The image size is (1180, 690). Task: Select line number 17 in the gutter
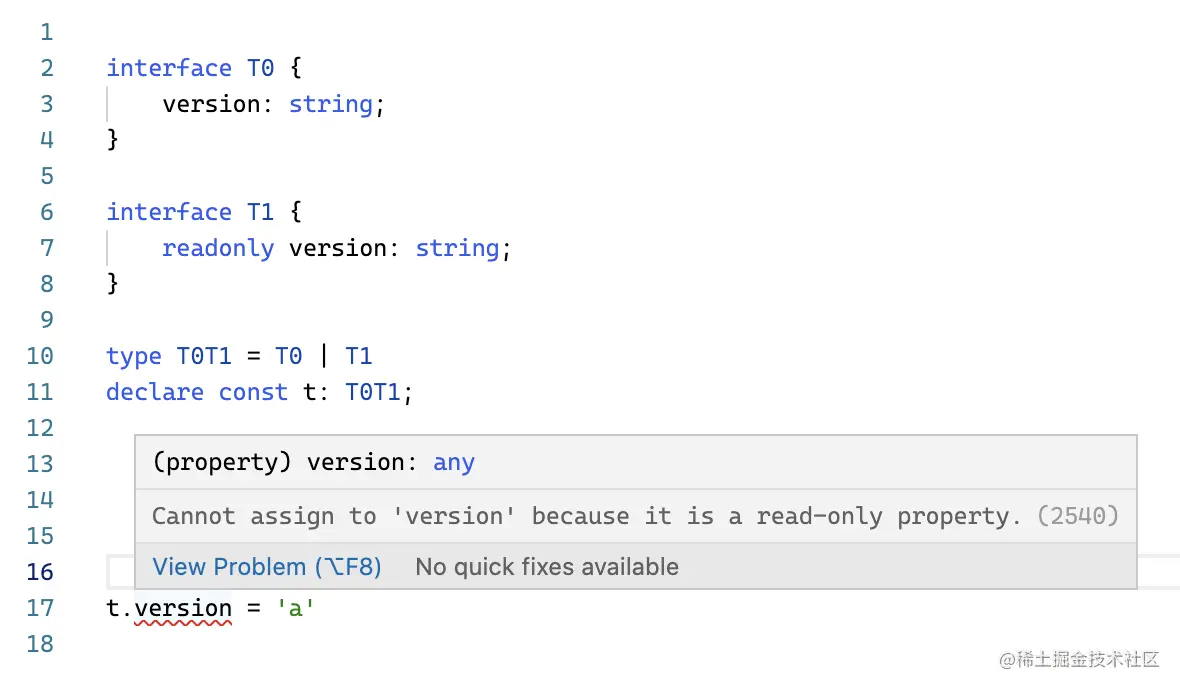[40, 608]
